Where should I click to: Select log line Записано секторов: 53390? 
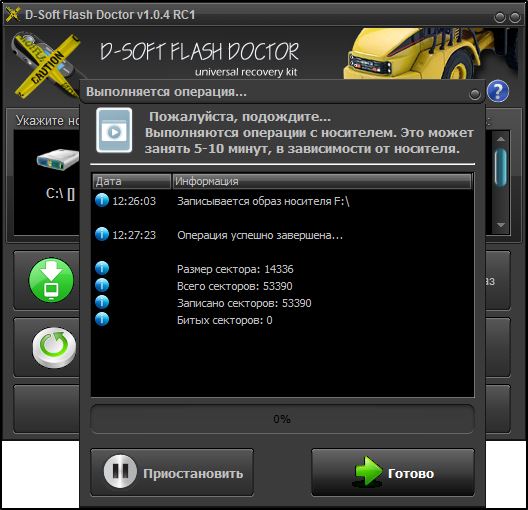[283, 303]
